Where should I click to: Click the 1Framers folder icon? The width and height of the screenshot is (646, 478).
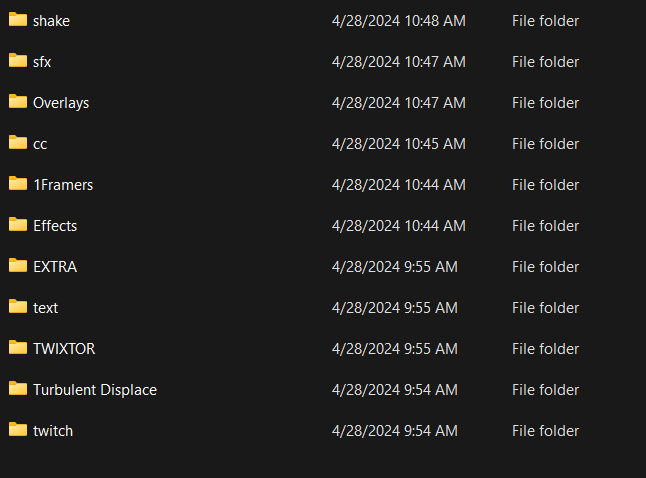18,184
